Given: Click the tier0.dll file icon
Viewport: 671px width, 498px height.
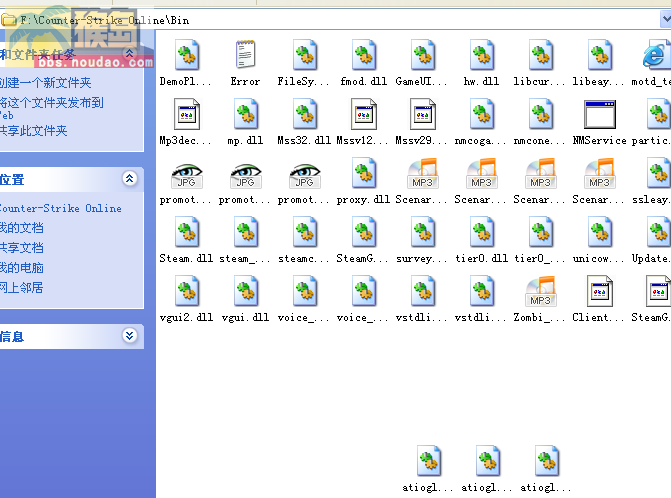Looking at the screenshot, I should click(x=481, y=232).
